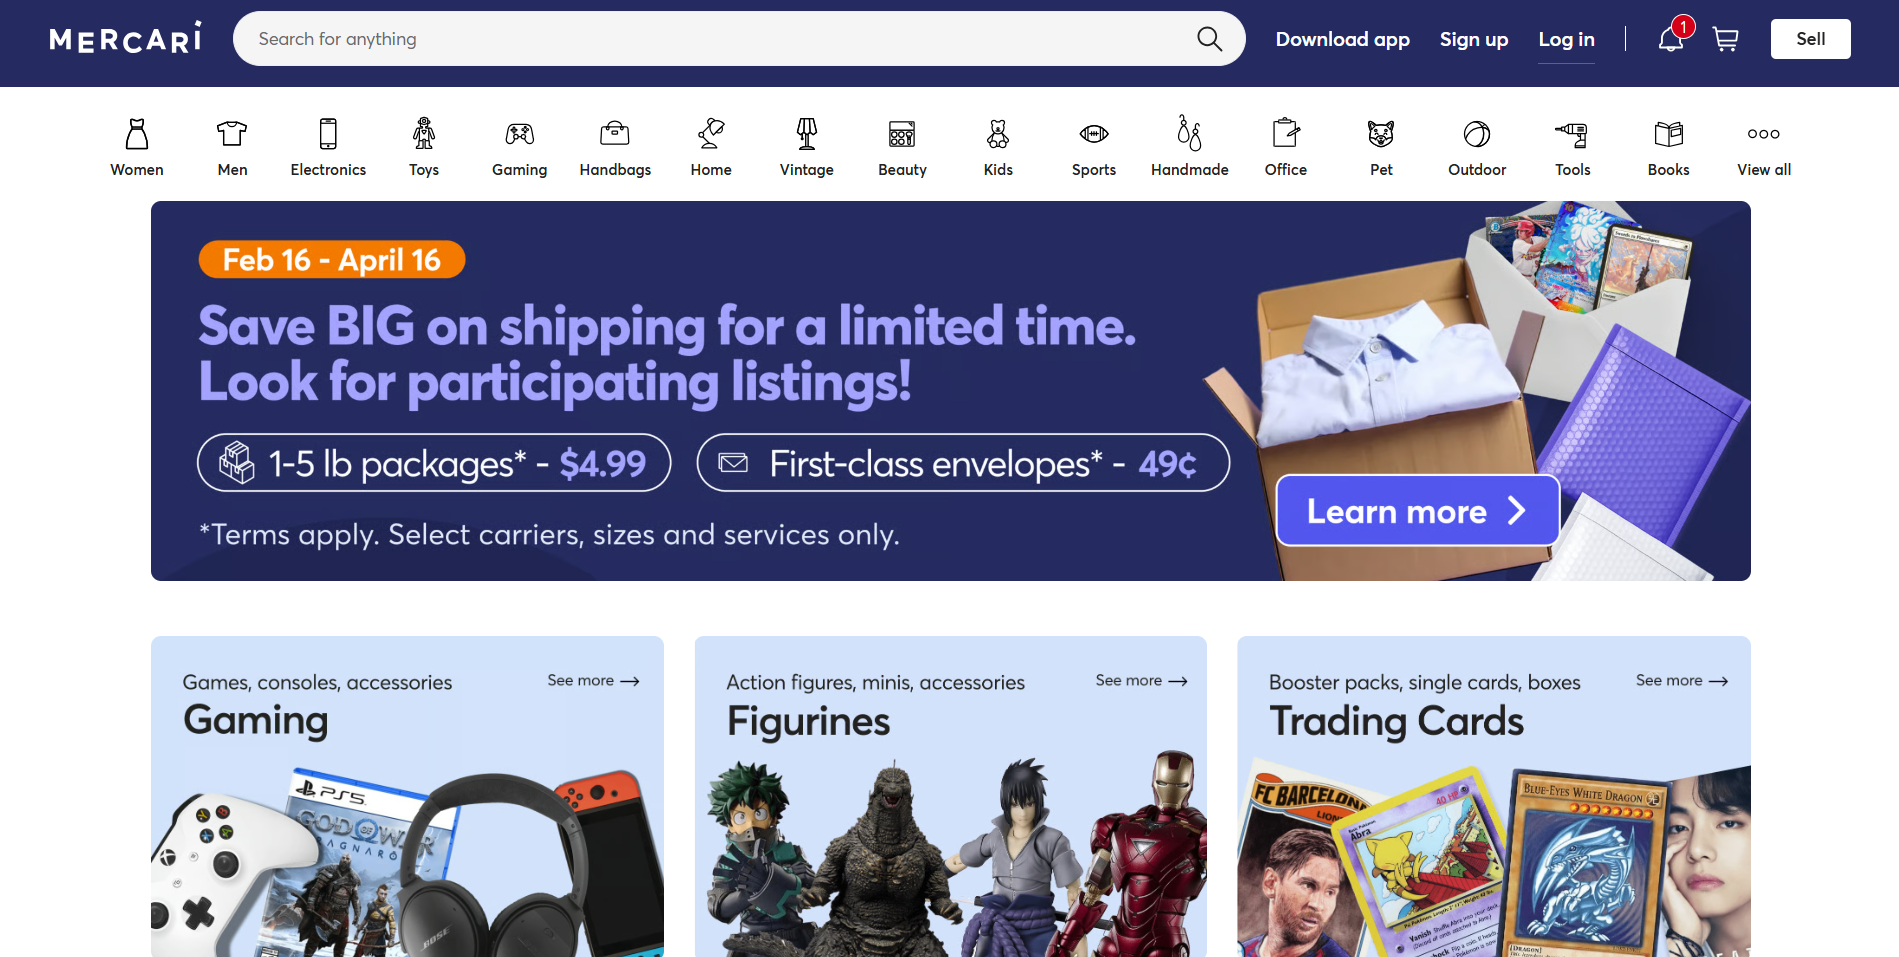Click the Log in link
This screenshot has width=1899, height=957.
point(1566,39)
